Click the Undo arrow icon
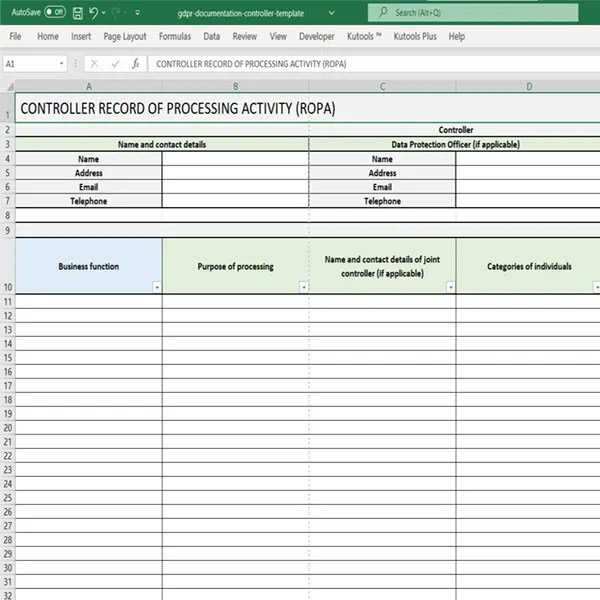 [x=93, y=13]
